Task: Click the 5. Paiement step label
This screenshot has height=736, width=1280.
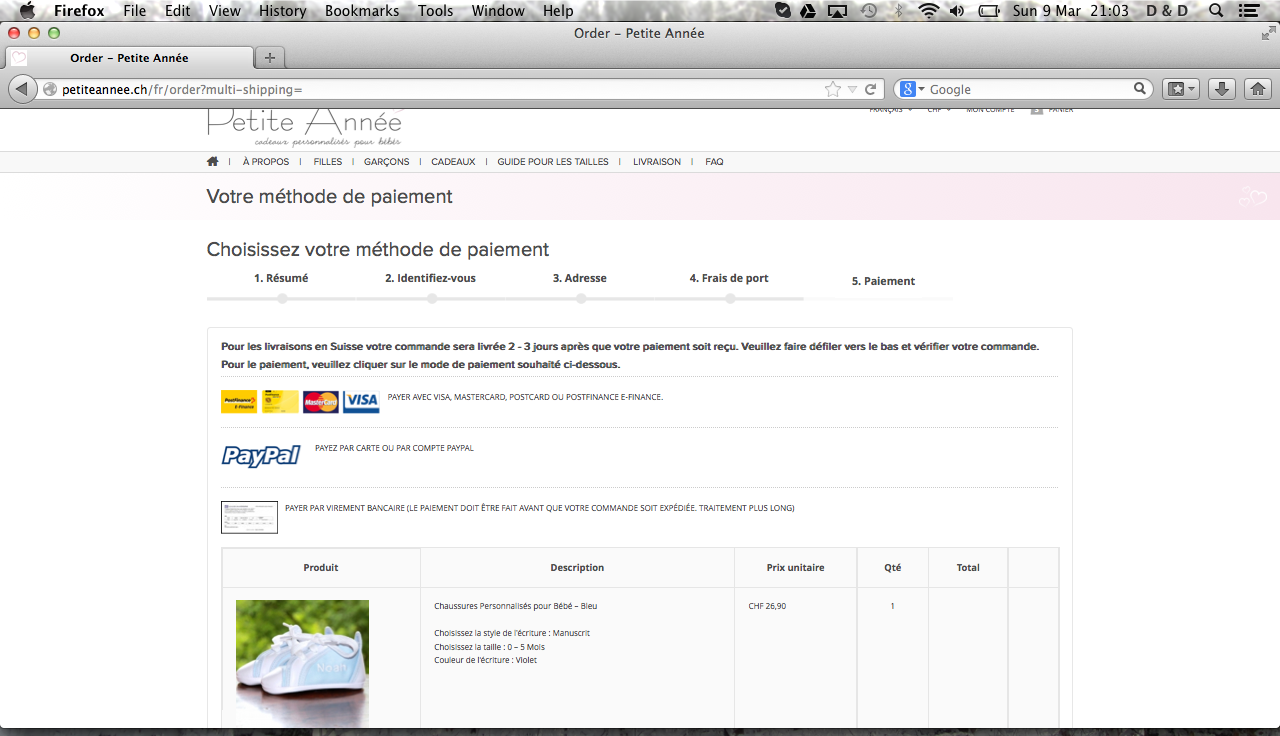Action: click(x=883, y=281)
